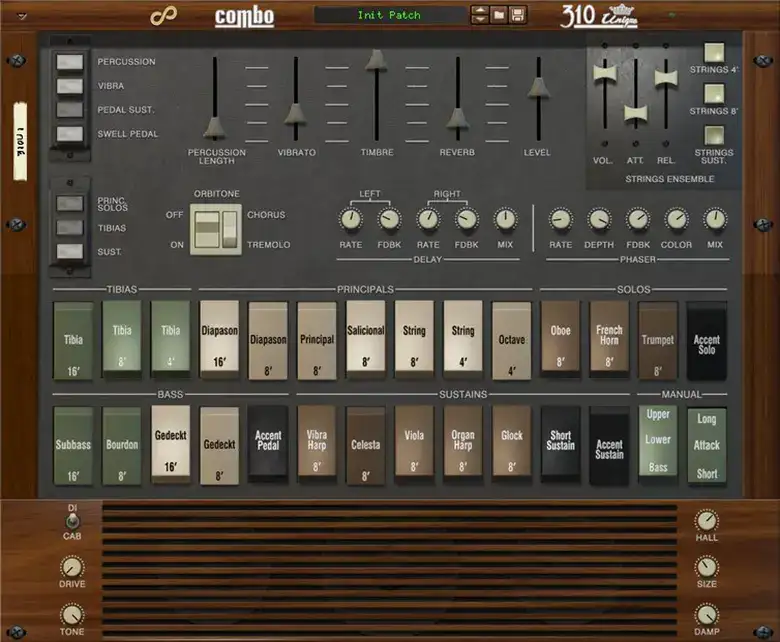Click the Timbre slider handle
The width and height of the screenshot is (780, 642).
pyautogui.click(x=376, y=60)
